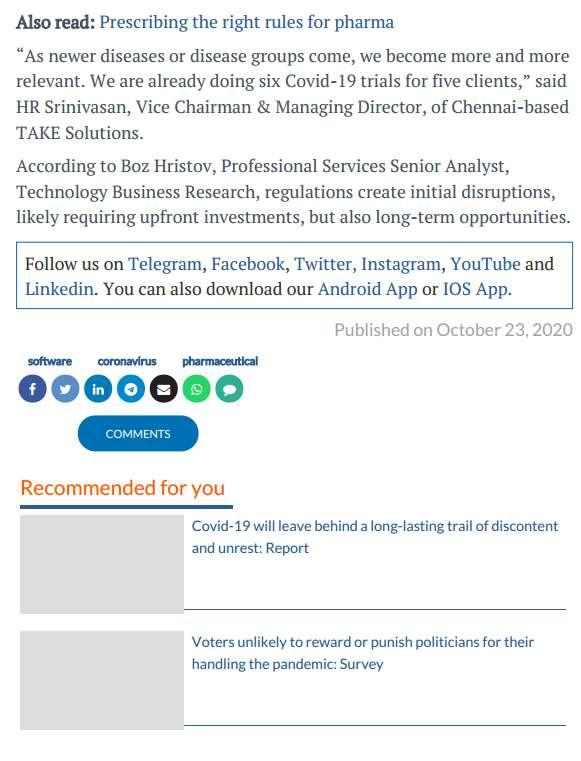
Task: Select the coronavirus tag
Action: pos(127,361)
